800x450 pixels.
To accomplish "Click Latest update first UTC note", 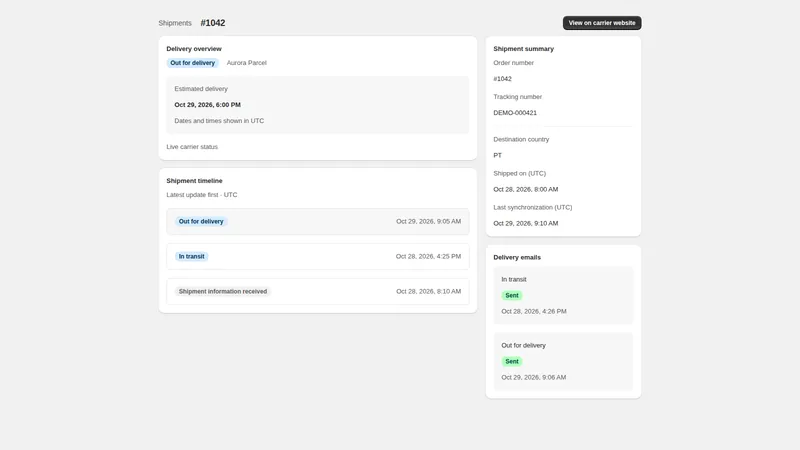I will pyautogui.click(x=202, y=195).
